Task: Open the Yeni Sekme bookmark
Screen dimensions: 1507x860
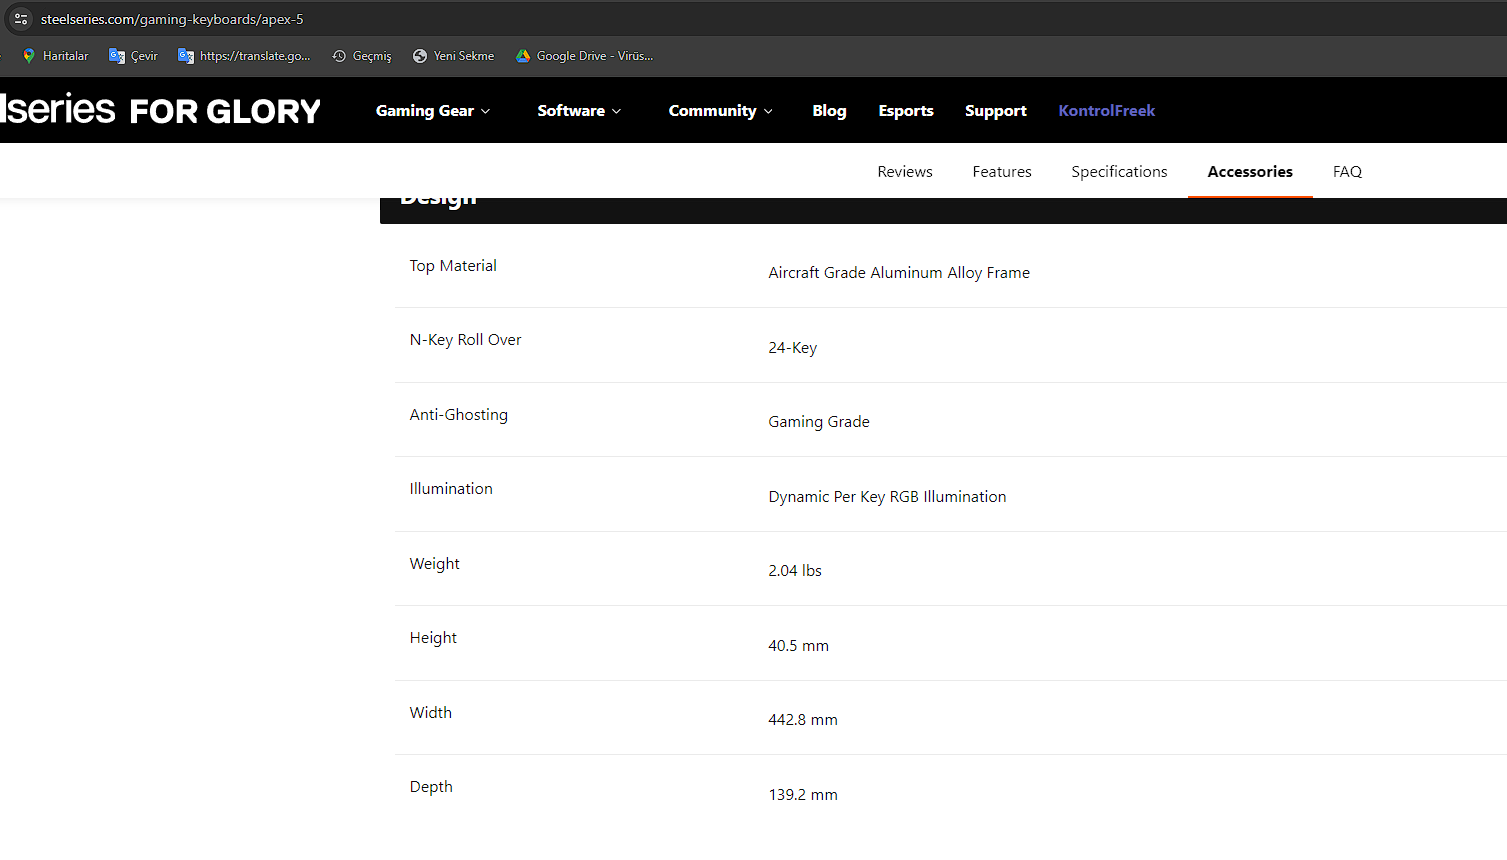Action: click(x=454, y=56)
